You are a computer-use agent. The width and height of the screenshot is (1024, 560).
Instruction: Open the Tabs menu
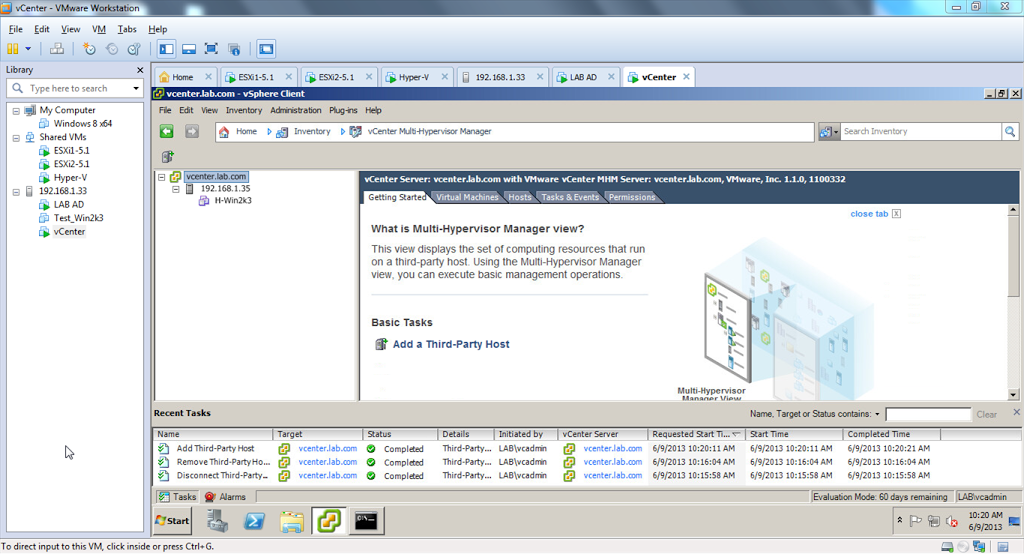[x=127, y=29]
